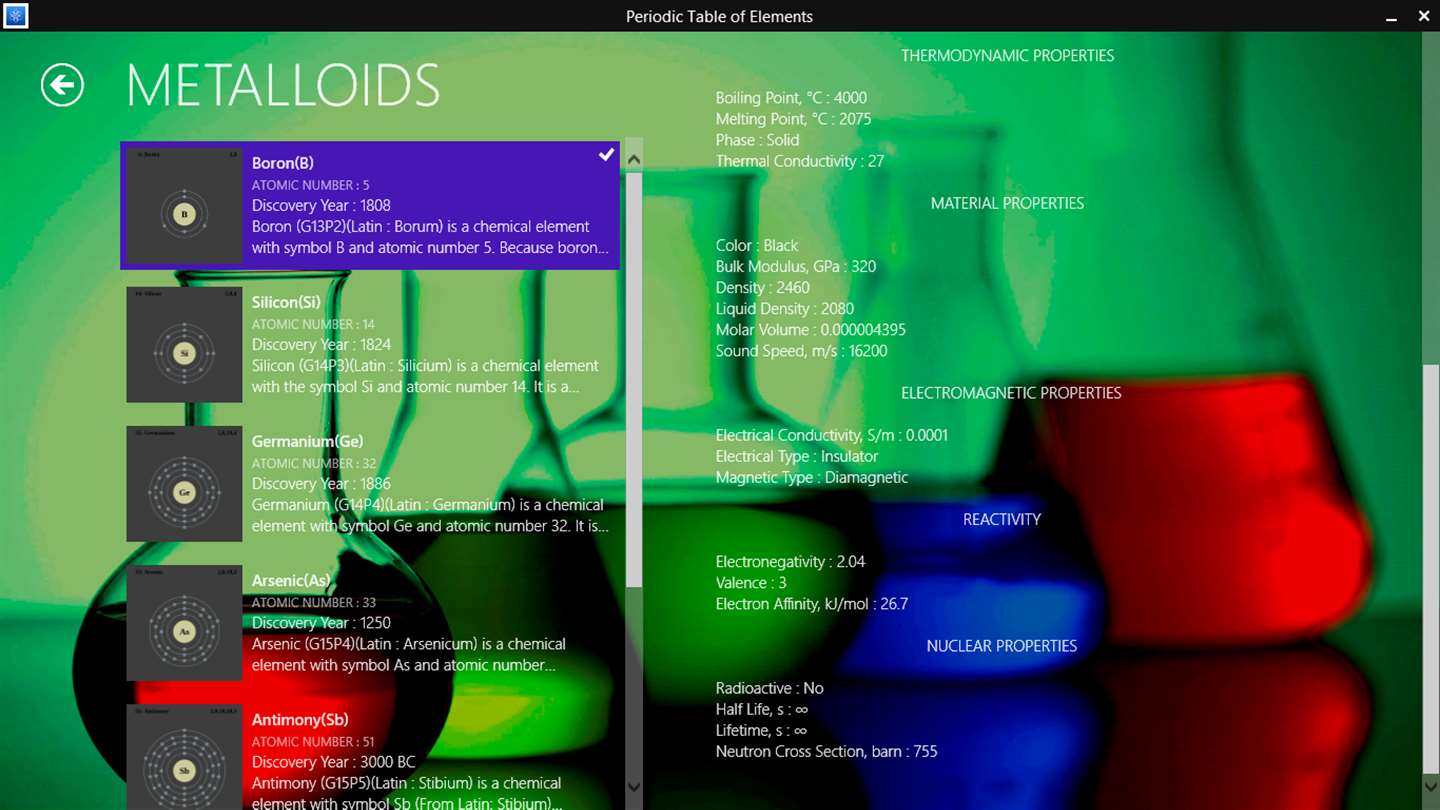The height and width of the screenshot is (810, 1440).
Task: Click the list scrollbar down arrow
Action: point(634,788)
